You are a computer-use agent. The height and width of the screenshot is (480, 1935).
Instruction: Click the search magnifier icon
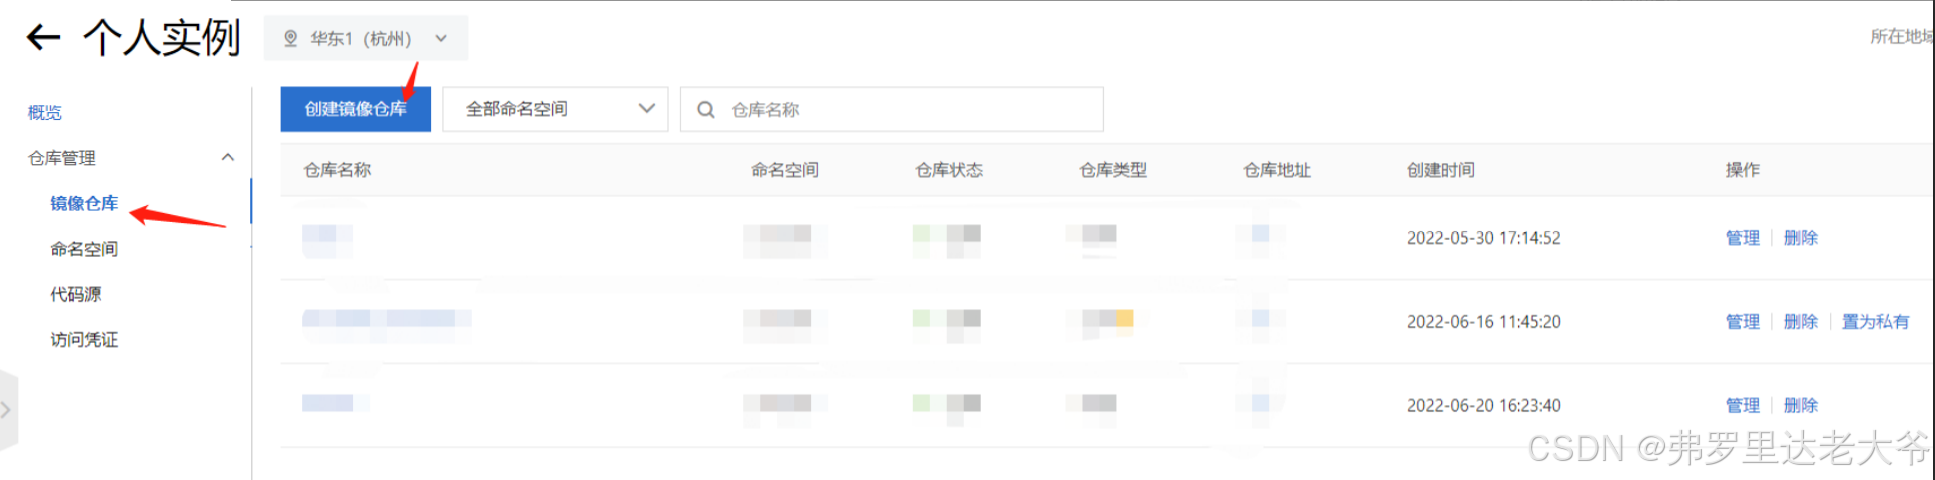[x=705, y=109]
